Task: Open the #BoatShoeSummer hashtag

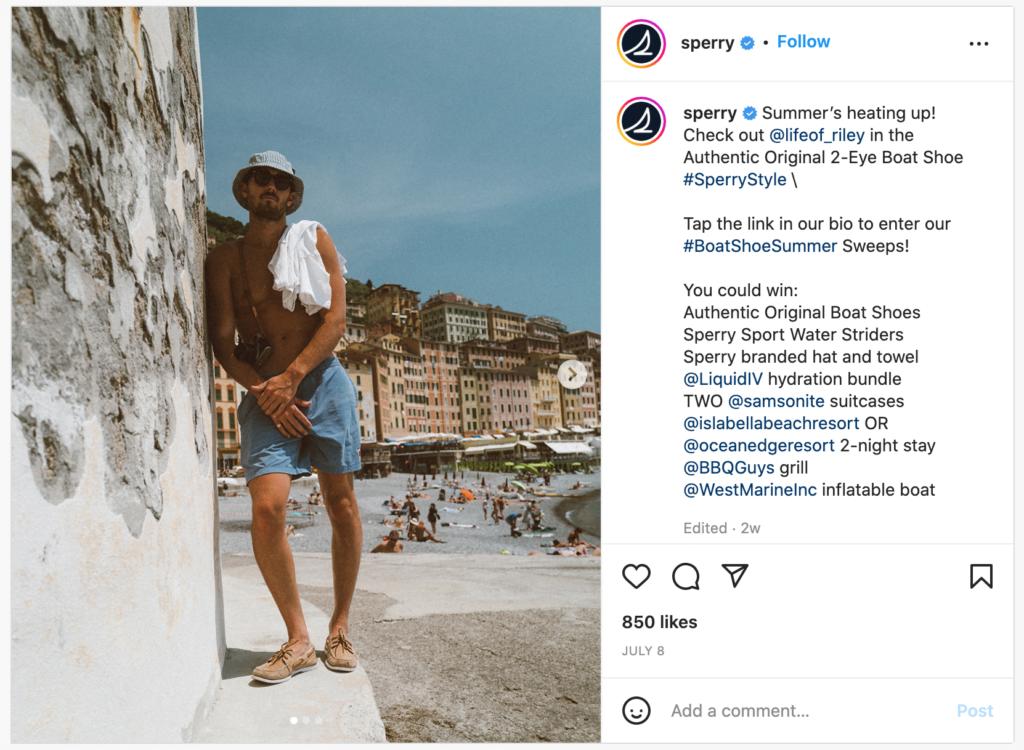Action: (x=760, y=246)
